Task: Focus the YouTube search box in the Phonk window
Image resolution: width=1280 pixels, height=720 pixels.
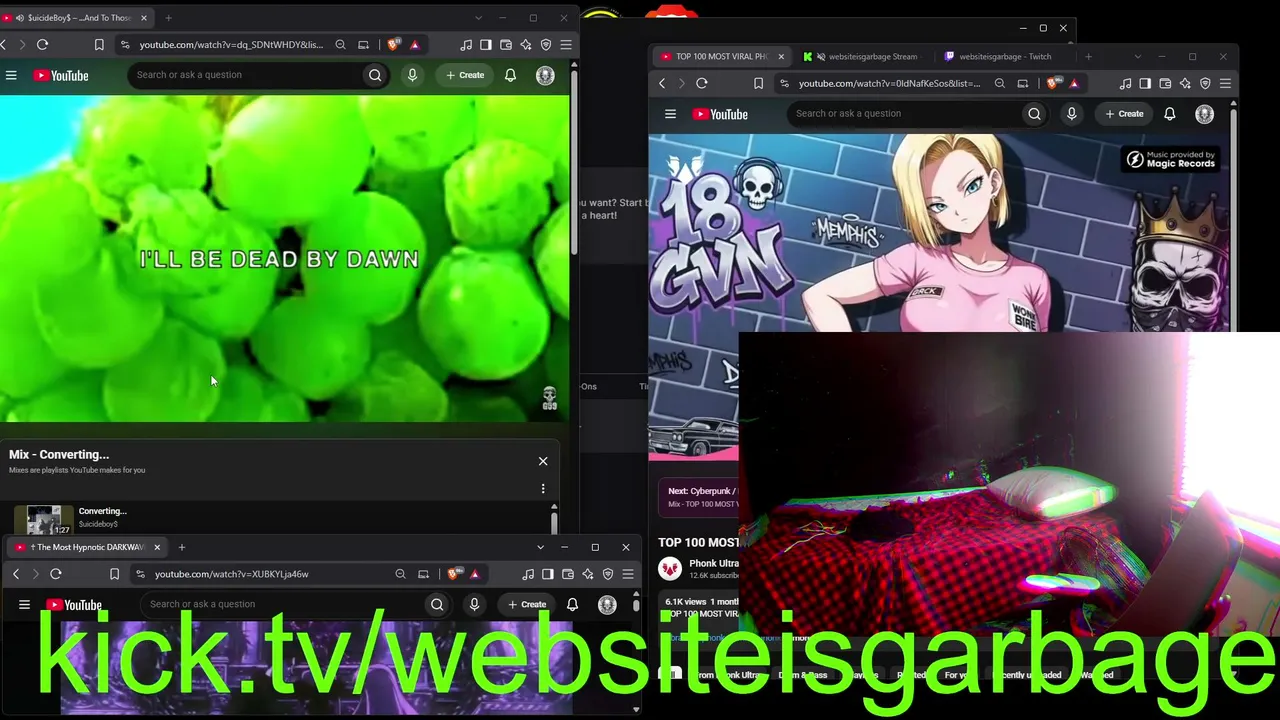Action: (904, 114)
